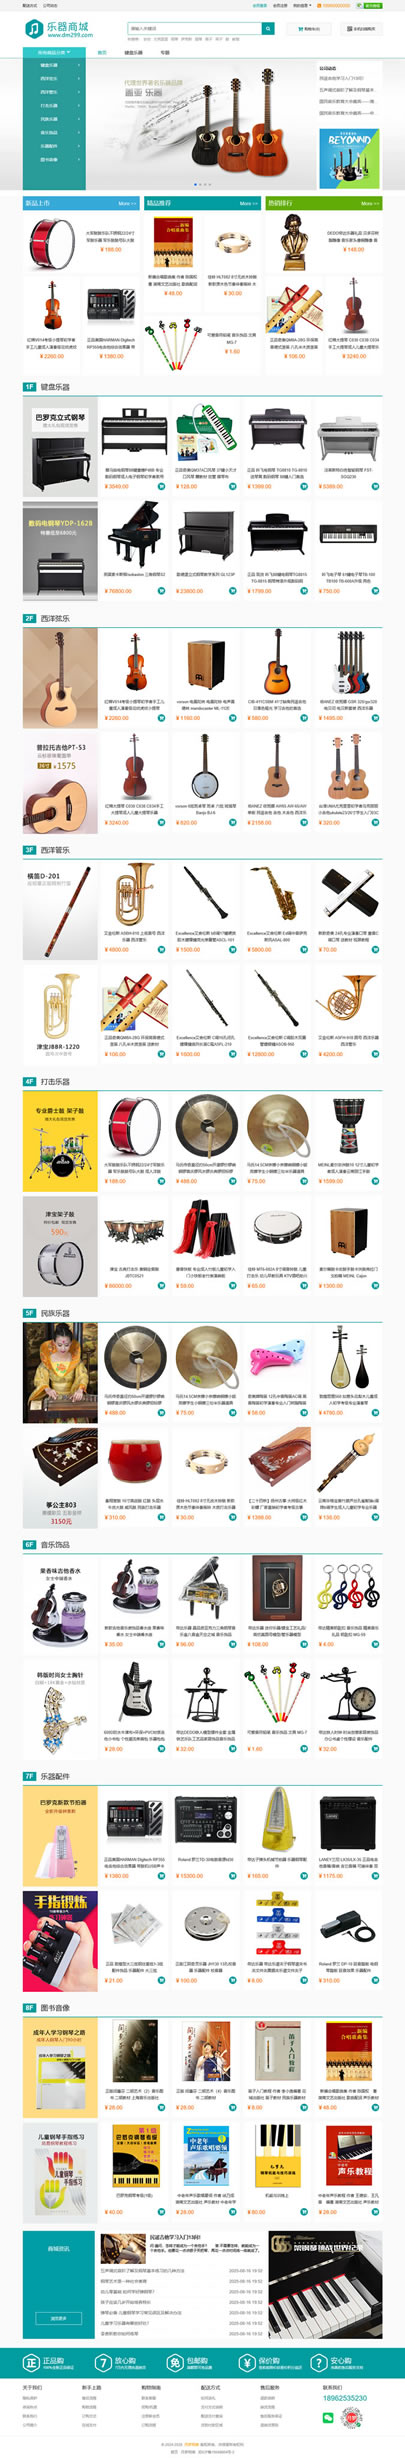The width and height of the screenshot is (405, 2458).
Task: Add the ¥3049 digital piano to cart
Action: click(x=161, y=487)
